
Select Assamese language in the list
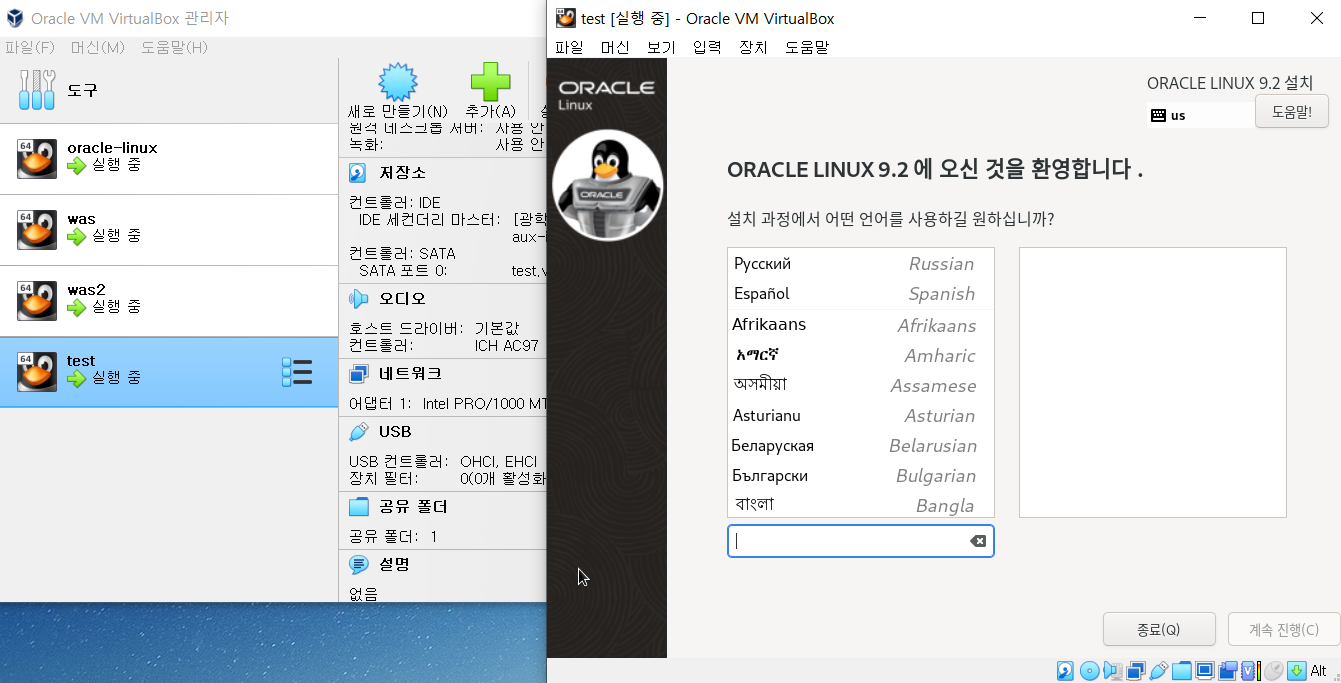(860, 385)
